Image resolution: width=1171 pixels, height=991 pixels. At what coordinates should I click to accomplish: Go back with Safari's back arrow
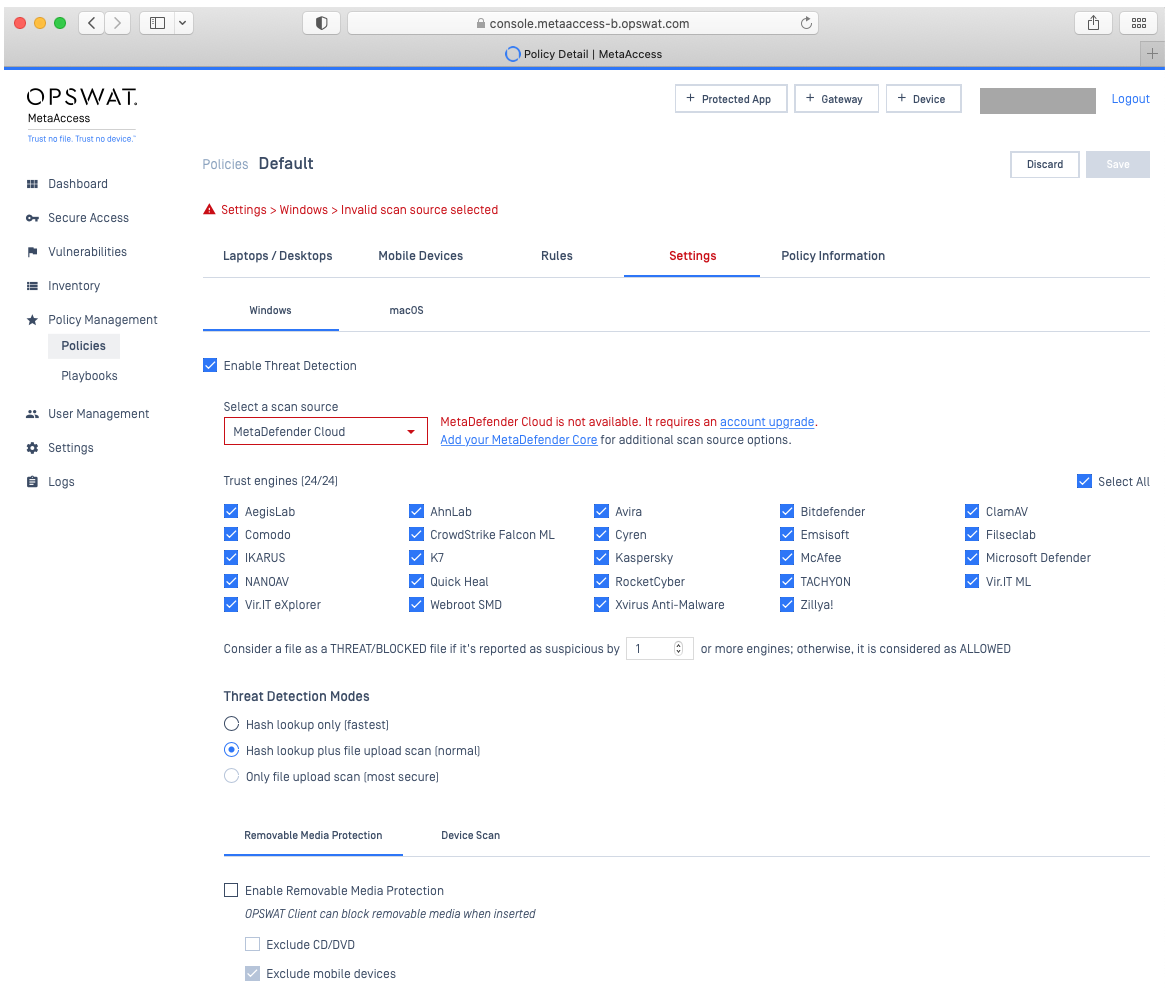[x=92, y=23]
